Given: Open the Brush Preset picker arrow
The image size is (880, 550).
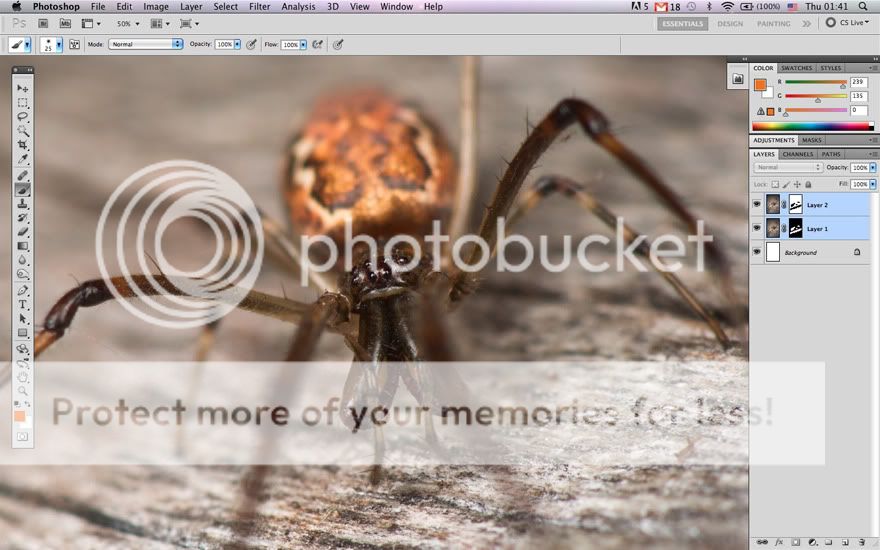Looking at the screenshot, I should [x=59, y=44].
